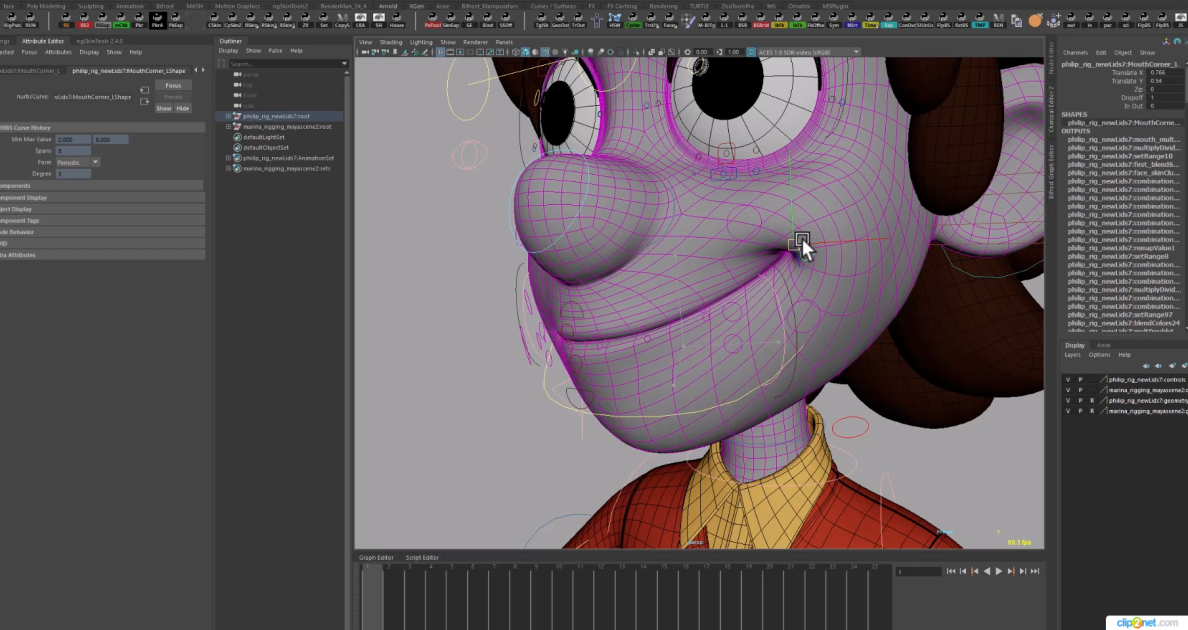
Task: Toggle playback P on philip_rig_newLids7:controls layer
Action: click(x=1080, y=379)
